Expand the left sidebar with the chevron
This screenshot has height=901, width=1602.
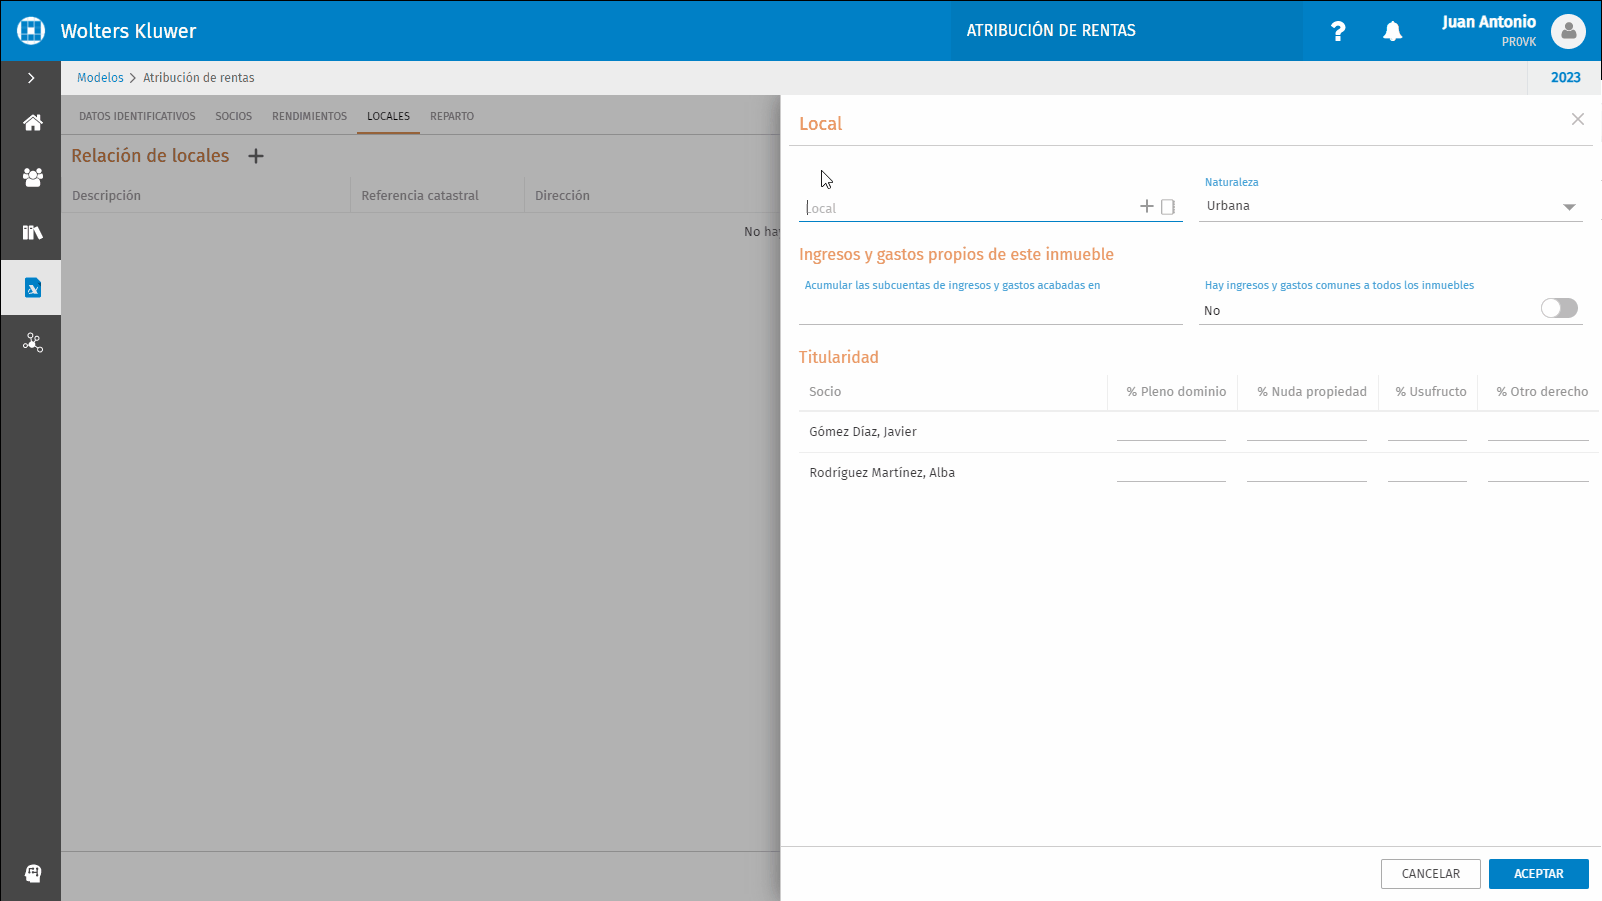tap(31, 78)
